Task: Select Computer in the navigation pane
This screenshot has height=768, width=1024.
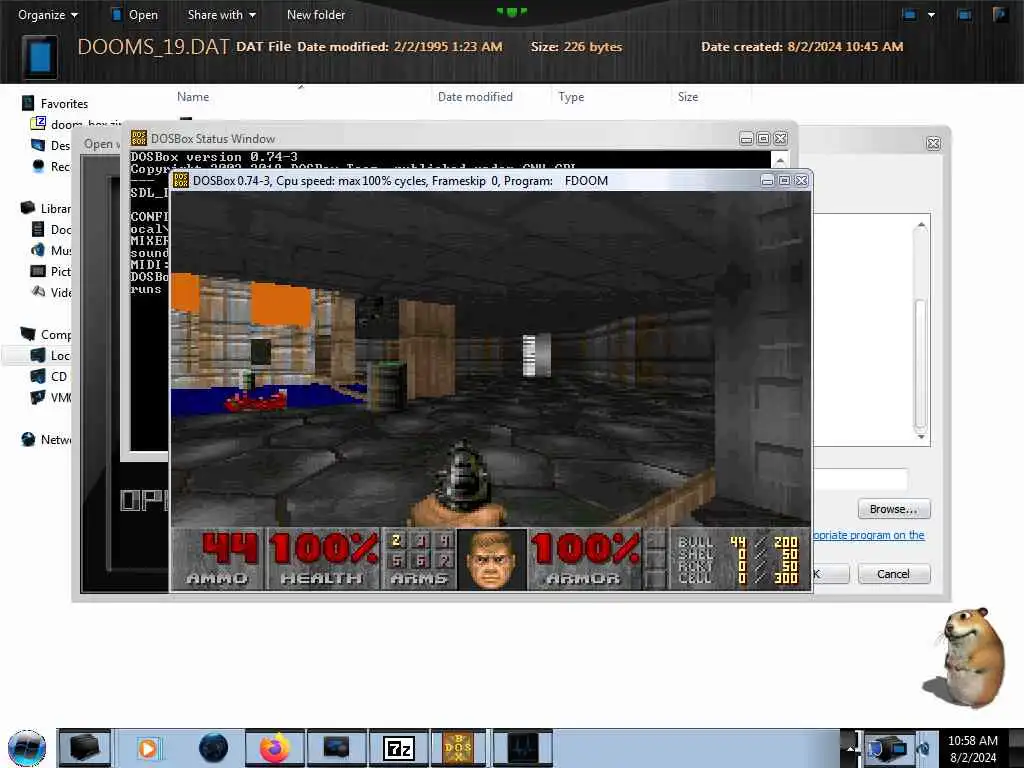Action: [46, 334]
